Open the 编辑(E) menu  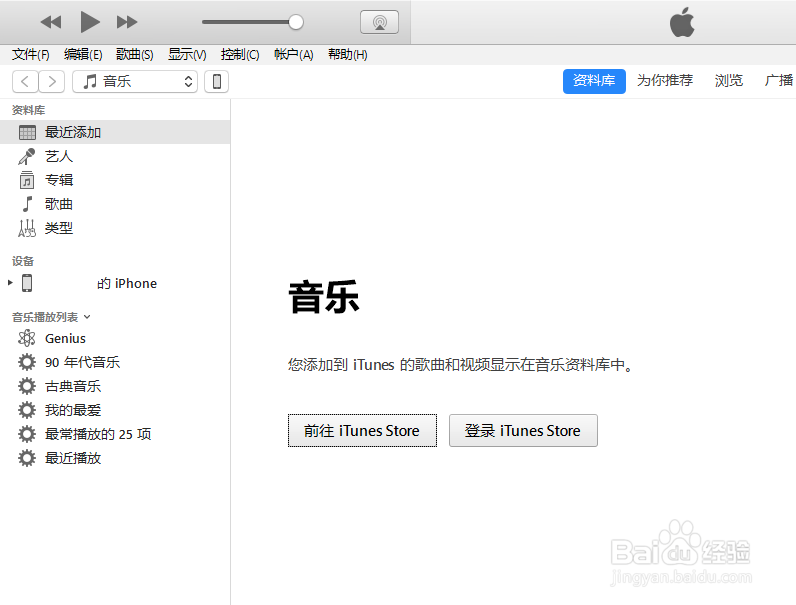tap(83, 54)
